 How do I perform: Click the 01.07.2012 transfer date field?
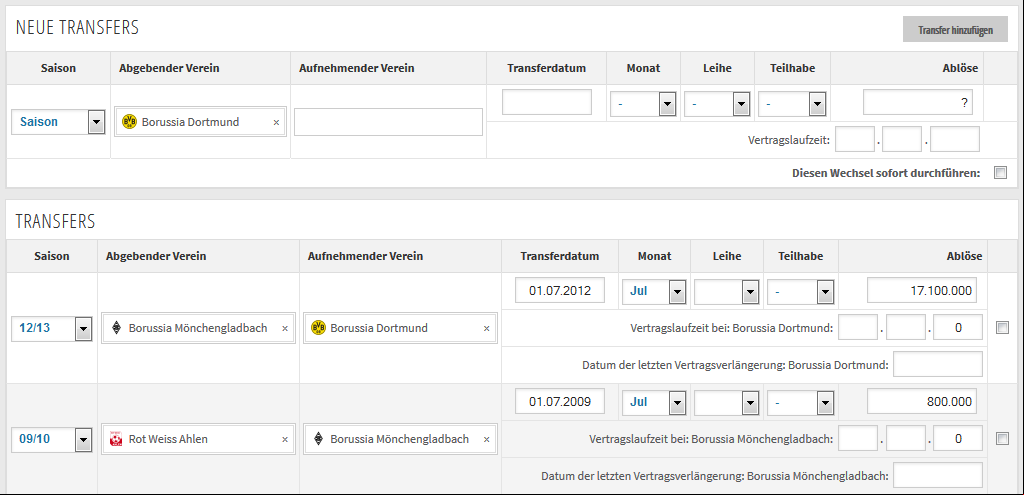coord(560,291)
